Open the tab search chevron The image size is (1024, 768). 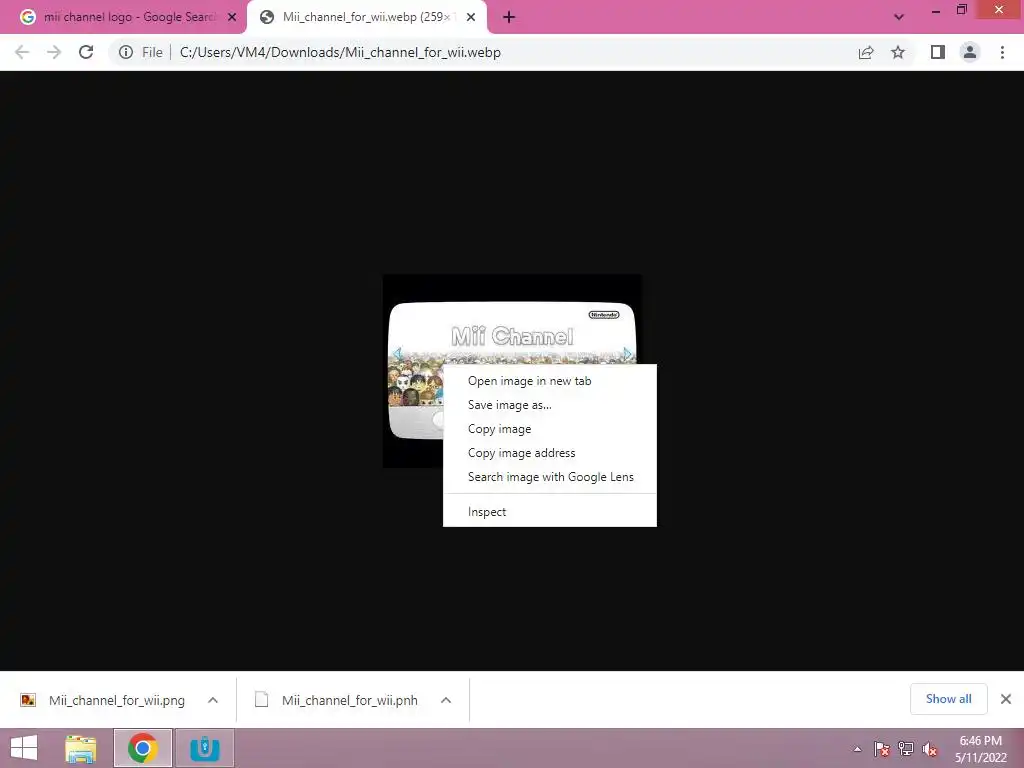coord(899,17)
